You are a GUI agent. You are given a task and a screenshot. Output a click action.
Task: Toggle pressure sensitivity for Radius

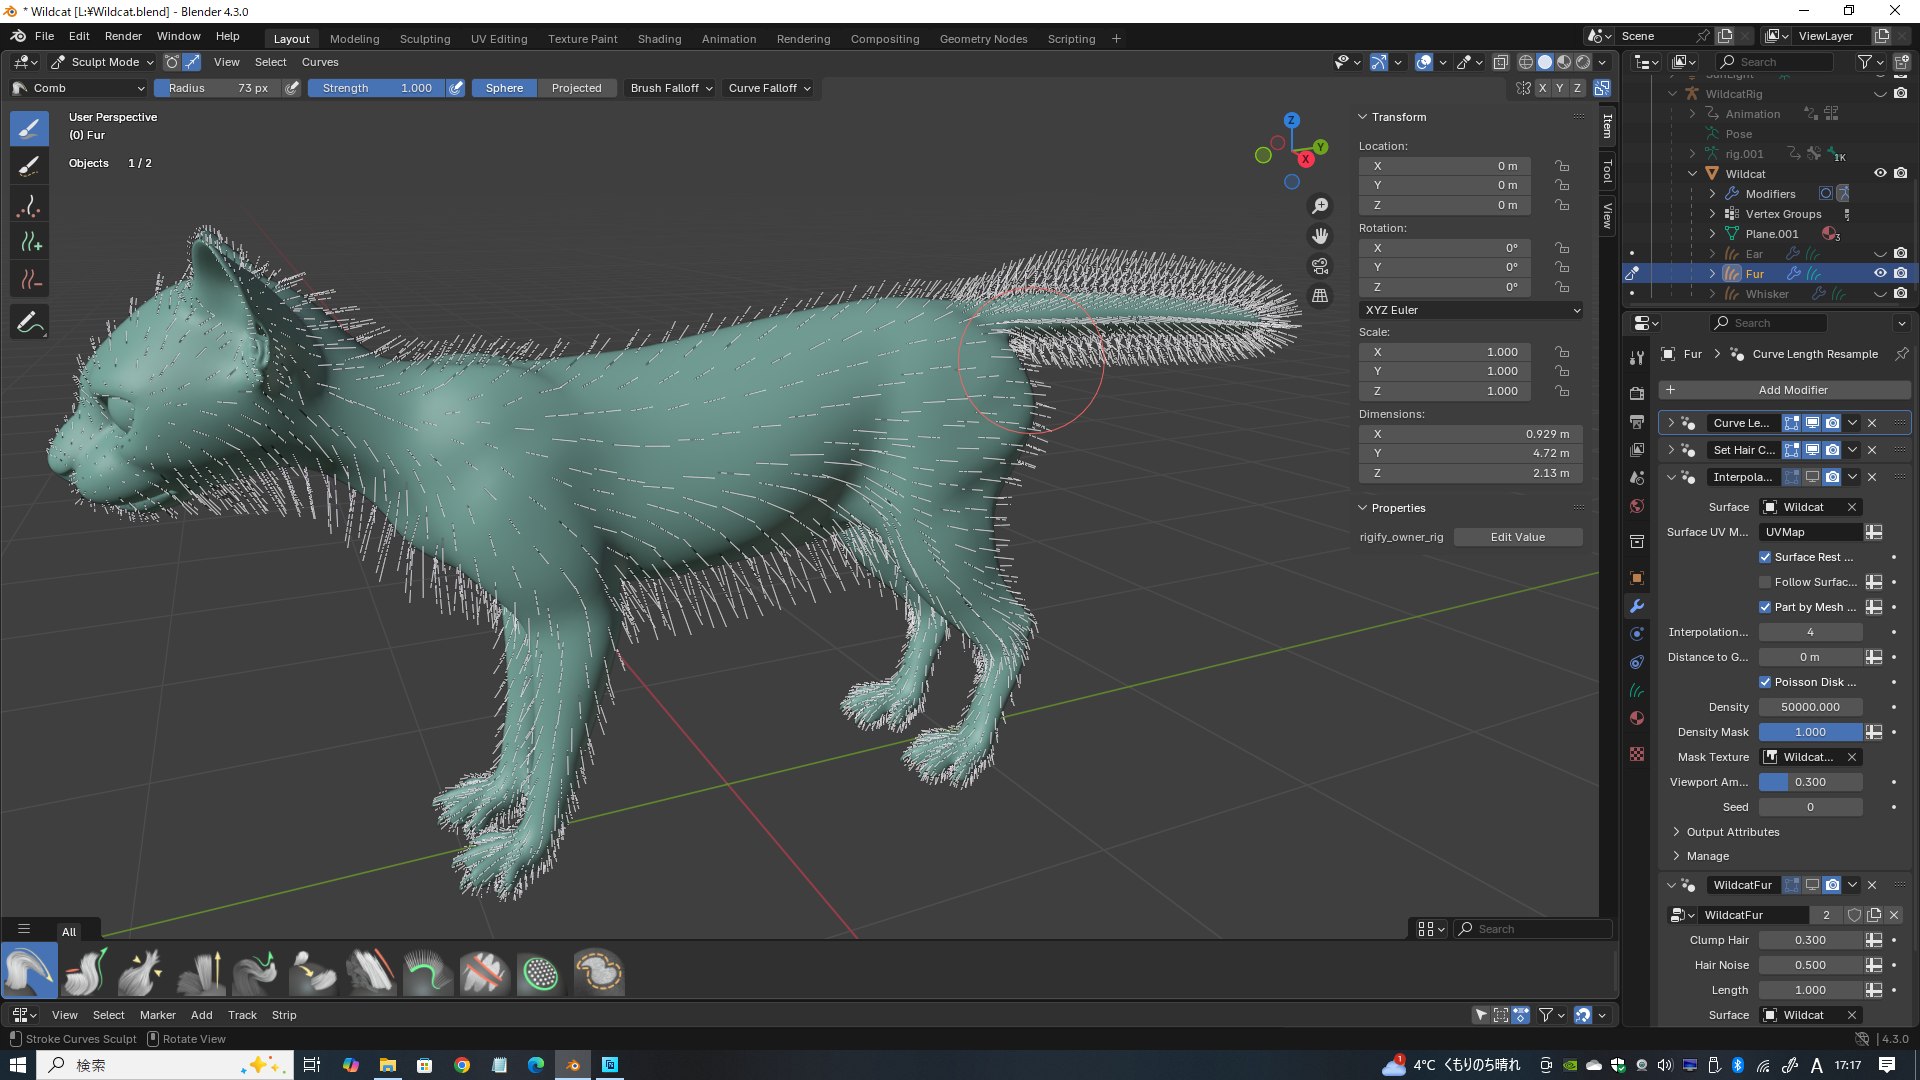click(x=292, y=88)
